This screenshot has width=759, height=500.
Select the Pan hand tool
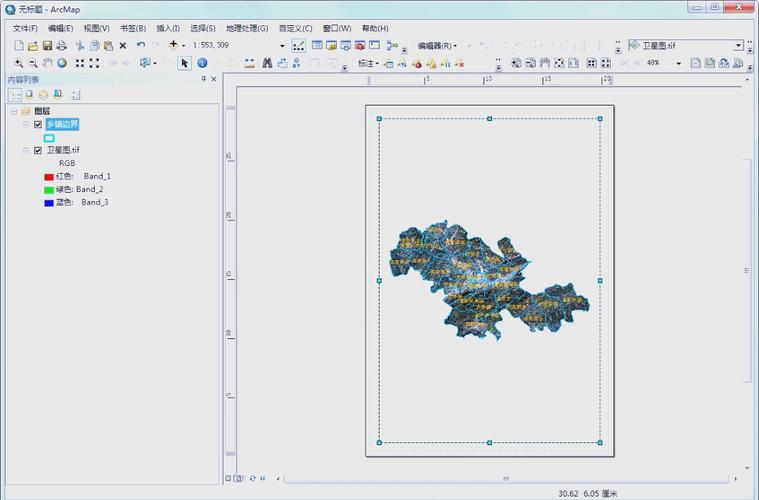tap(47, 63)
